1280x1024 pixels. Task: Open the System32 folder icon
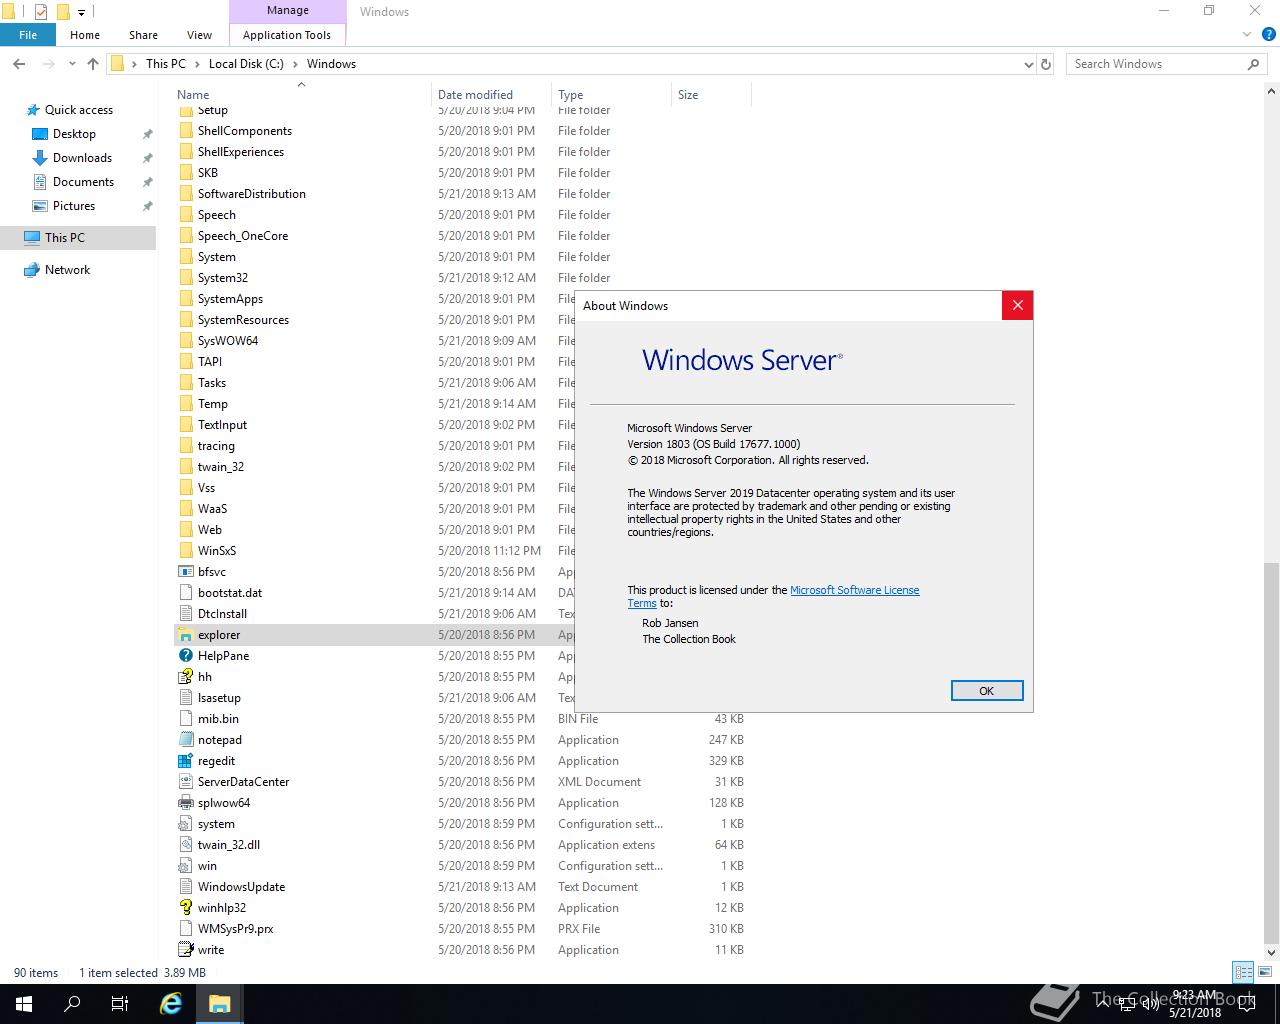185,278
